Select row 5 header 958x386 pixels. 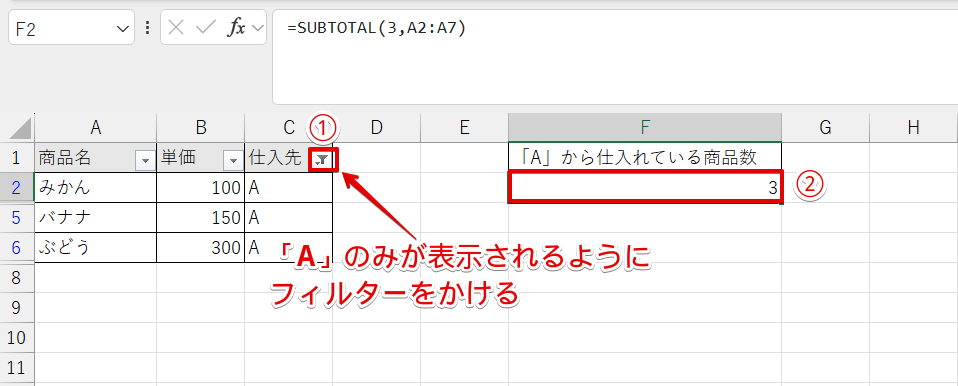(17, 217)
